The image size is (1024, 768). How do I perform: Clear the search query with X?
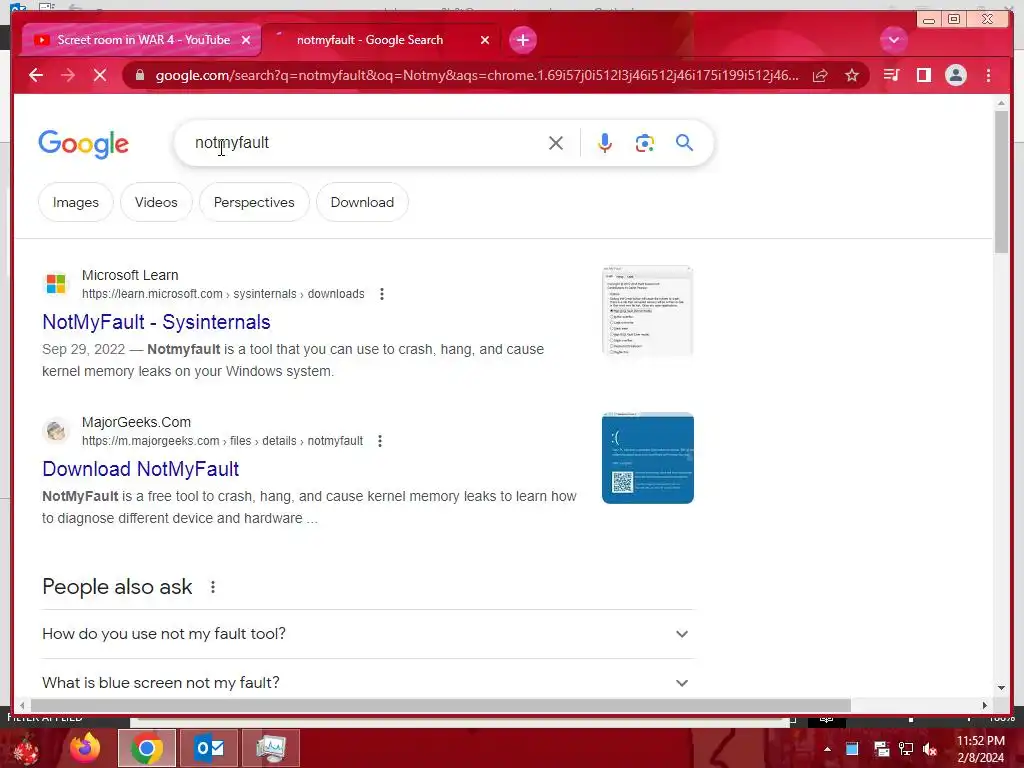(x=556, y=143)
